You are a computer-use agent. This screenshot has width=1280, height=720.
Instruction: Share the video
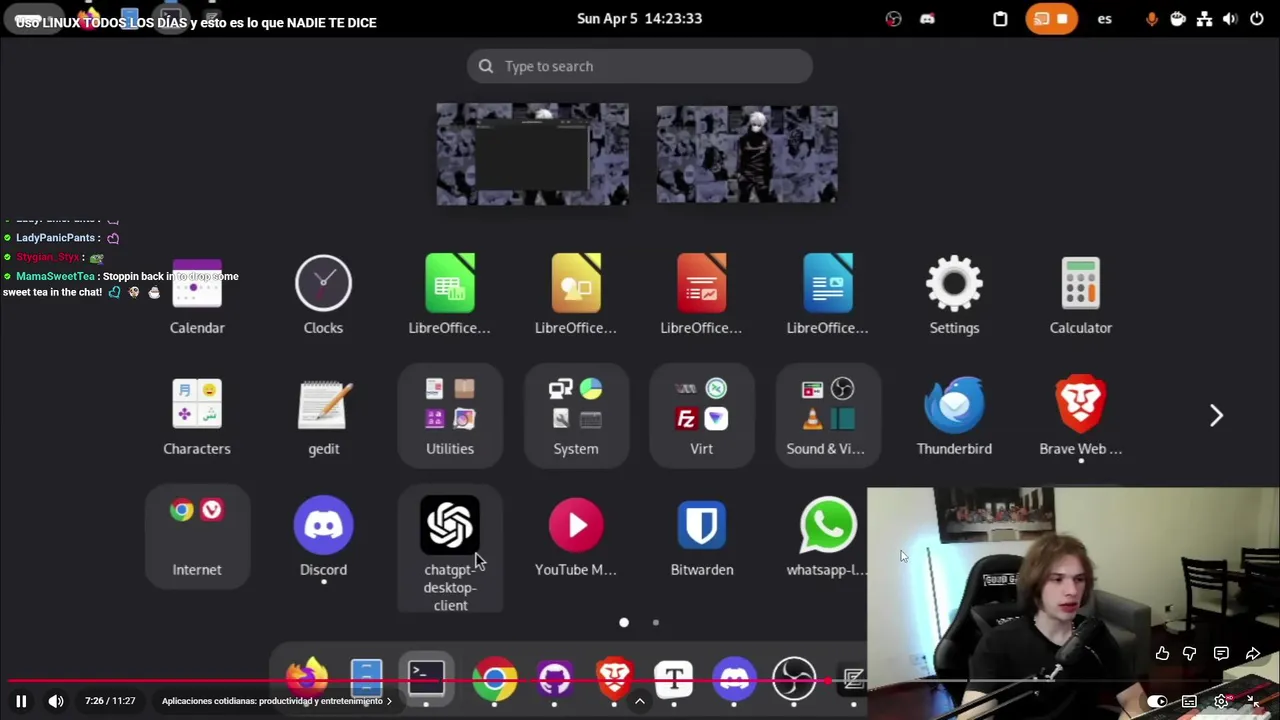tap(1252, 653)
